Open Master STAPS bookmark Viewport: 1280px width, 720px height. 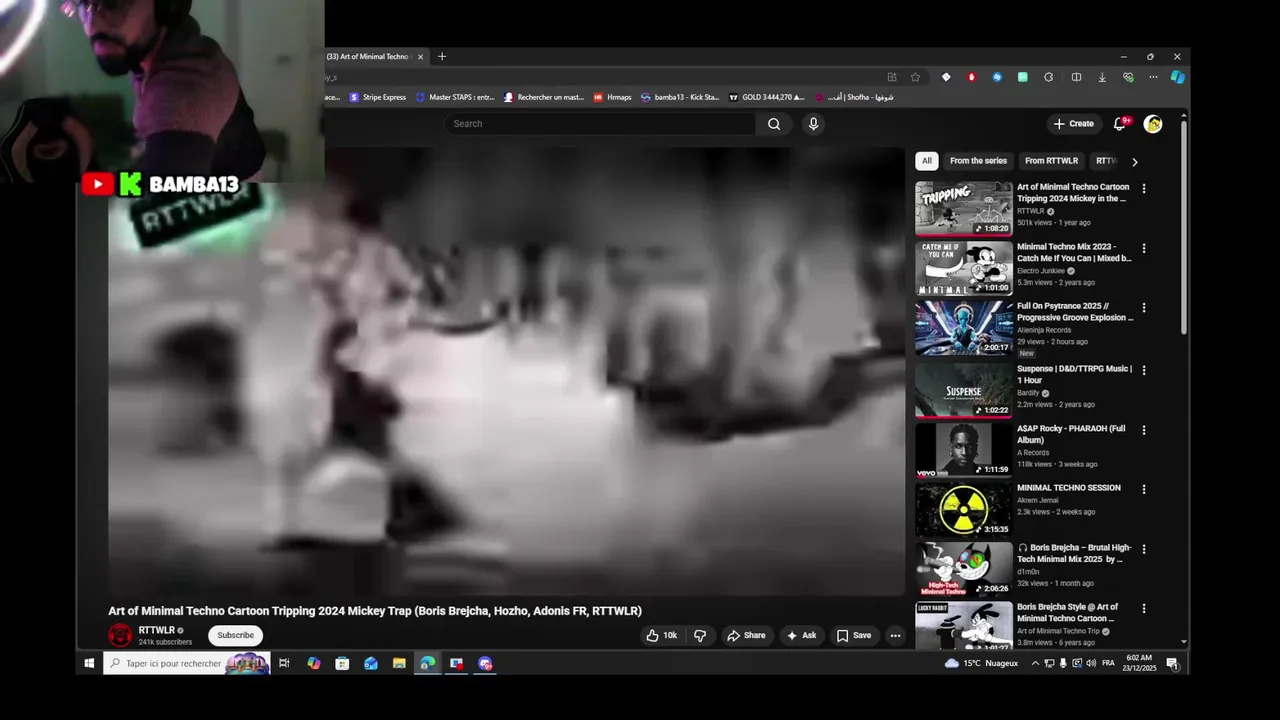click(455, 97)
